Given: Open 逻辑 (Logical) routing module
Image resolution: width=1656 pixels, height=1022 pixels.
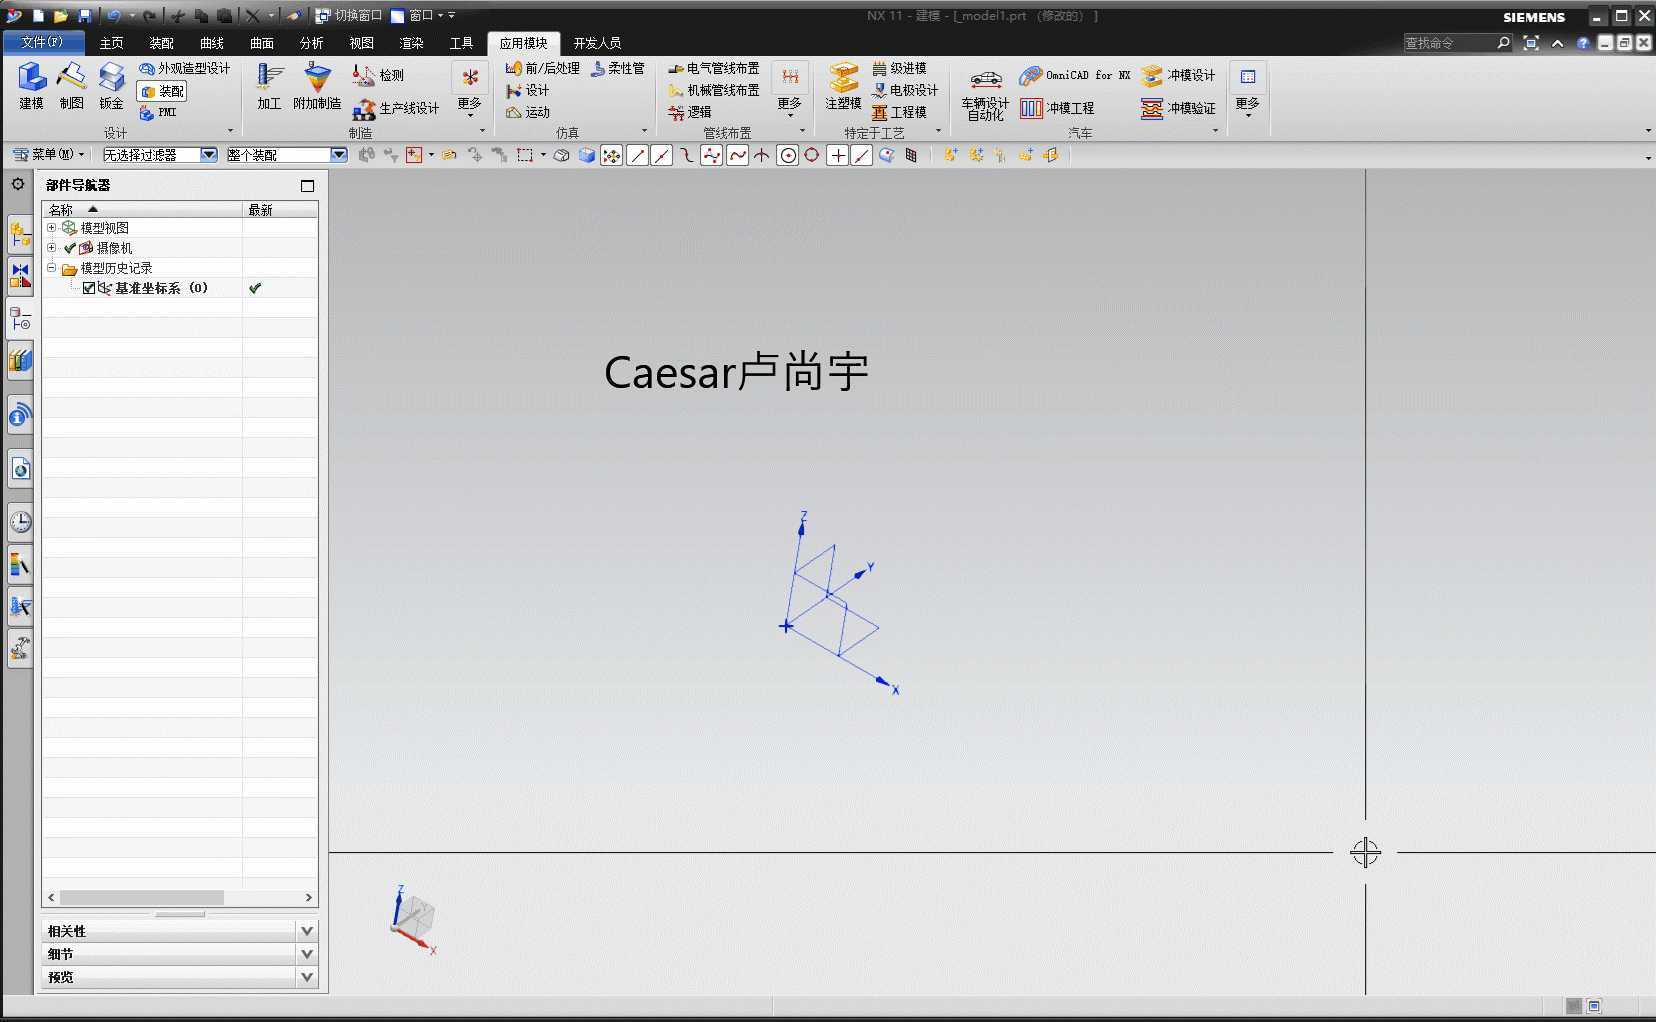Looking at the screenshot, I should (x=690, y=112).
